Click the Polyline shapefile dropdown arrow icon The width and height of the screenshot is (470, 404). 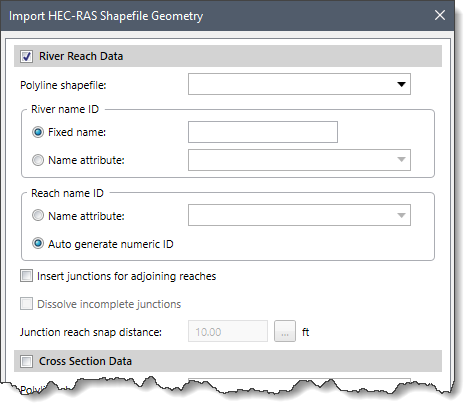pyautogui.click(x=401, y=84)
